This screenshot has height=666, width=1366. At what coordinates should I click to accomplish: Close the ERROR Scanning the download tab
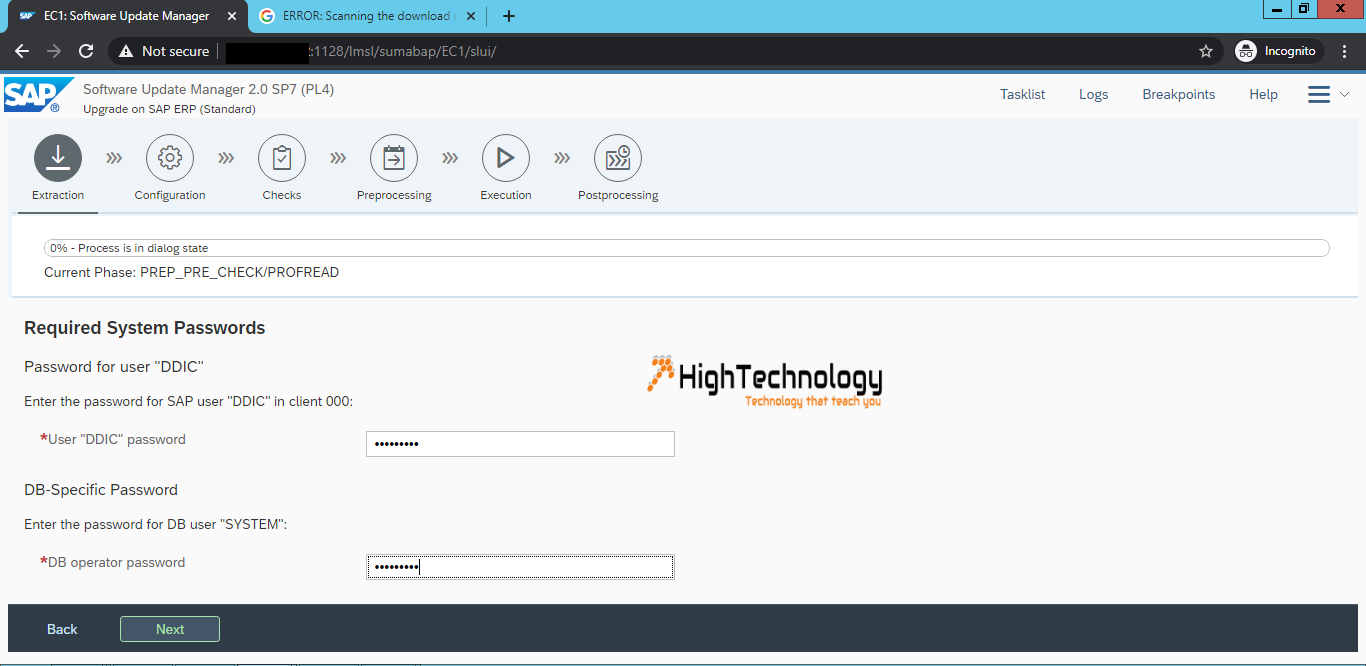(x=473, y=16)
